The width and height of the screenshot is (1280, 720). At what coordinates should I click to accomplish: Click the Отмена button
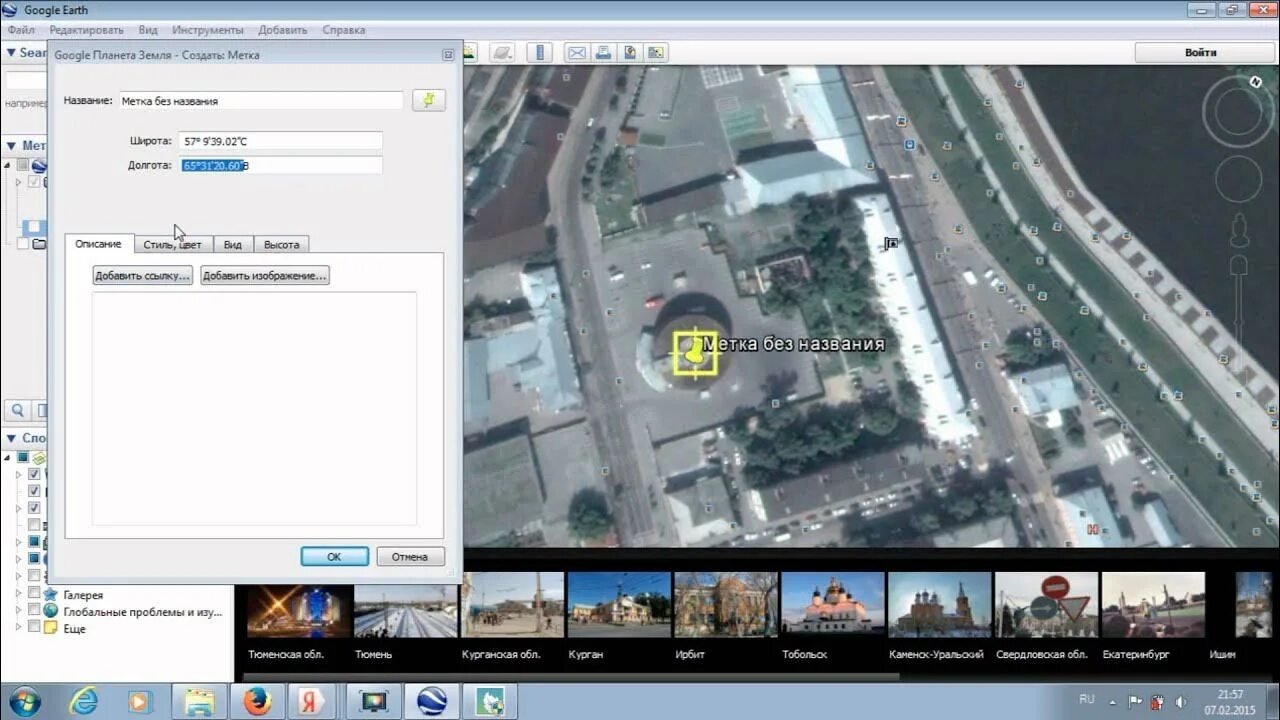tap(410, 556)
